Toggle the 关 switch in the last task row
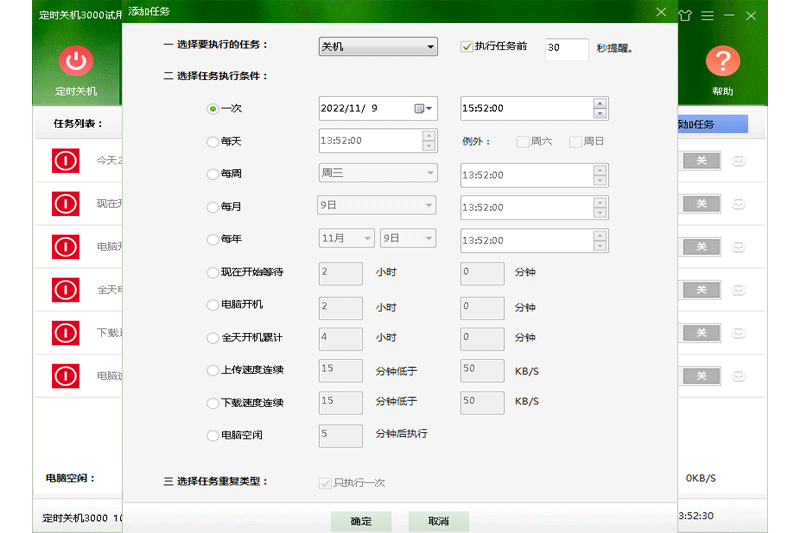800x533 pixels. [702, 376]
